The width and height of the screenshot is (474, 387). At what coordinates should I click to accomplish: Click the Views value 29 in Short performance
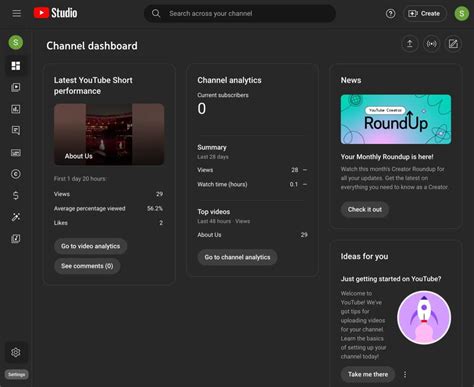[159, 194]
